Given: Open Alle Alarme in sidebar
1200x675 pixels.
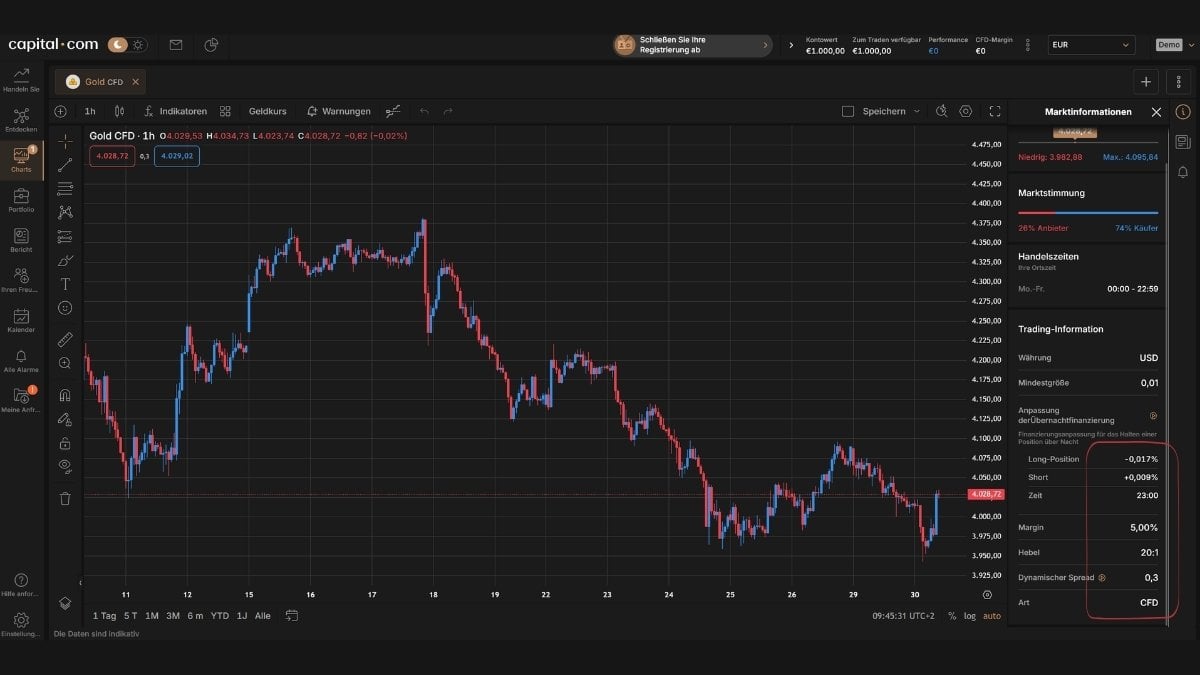Looking at the screenshot, I should click(21, 360).
